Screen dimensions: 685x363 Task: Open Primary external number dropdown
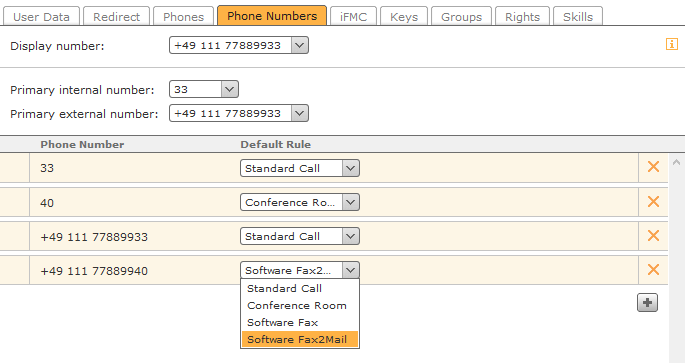(x=239, y=114)
